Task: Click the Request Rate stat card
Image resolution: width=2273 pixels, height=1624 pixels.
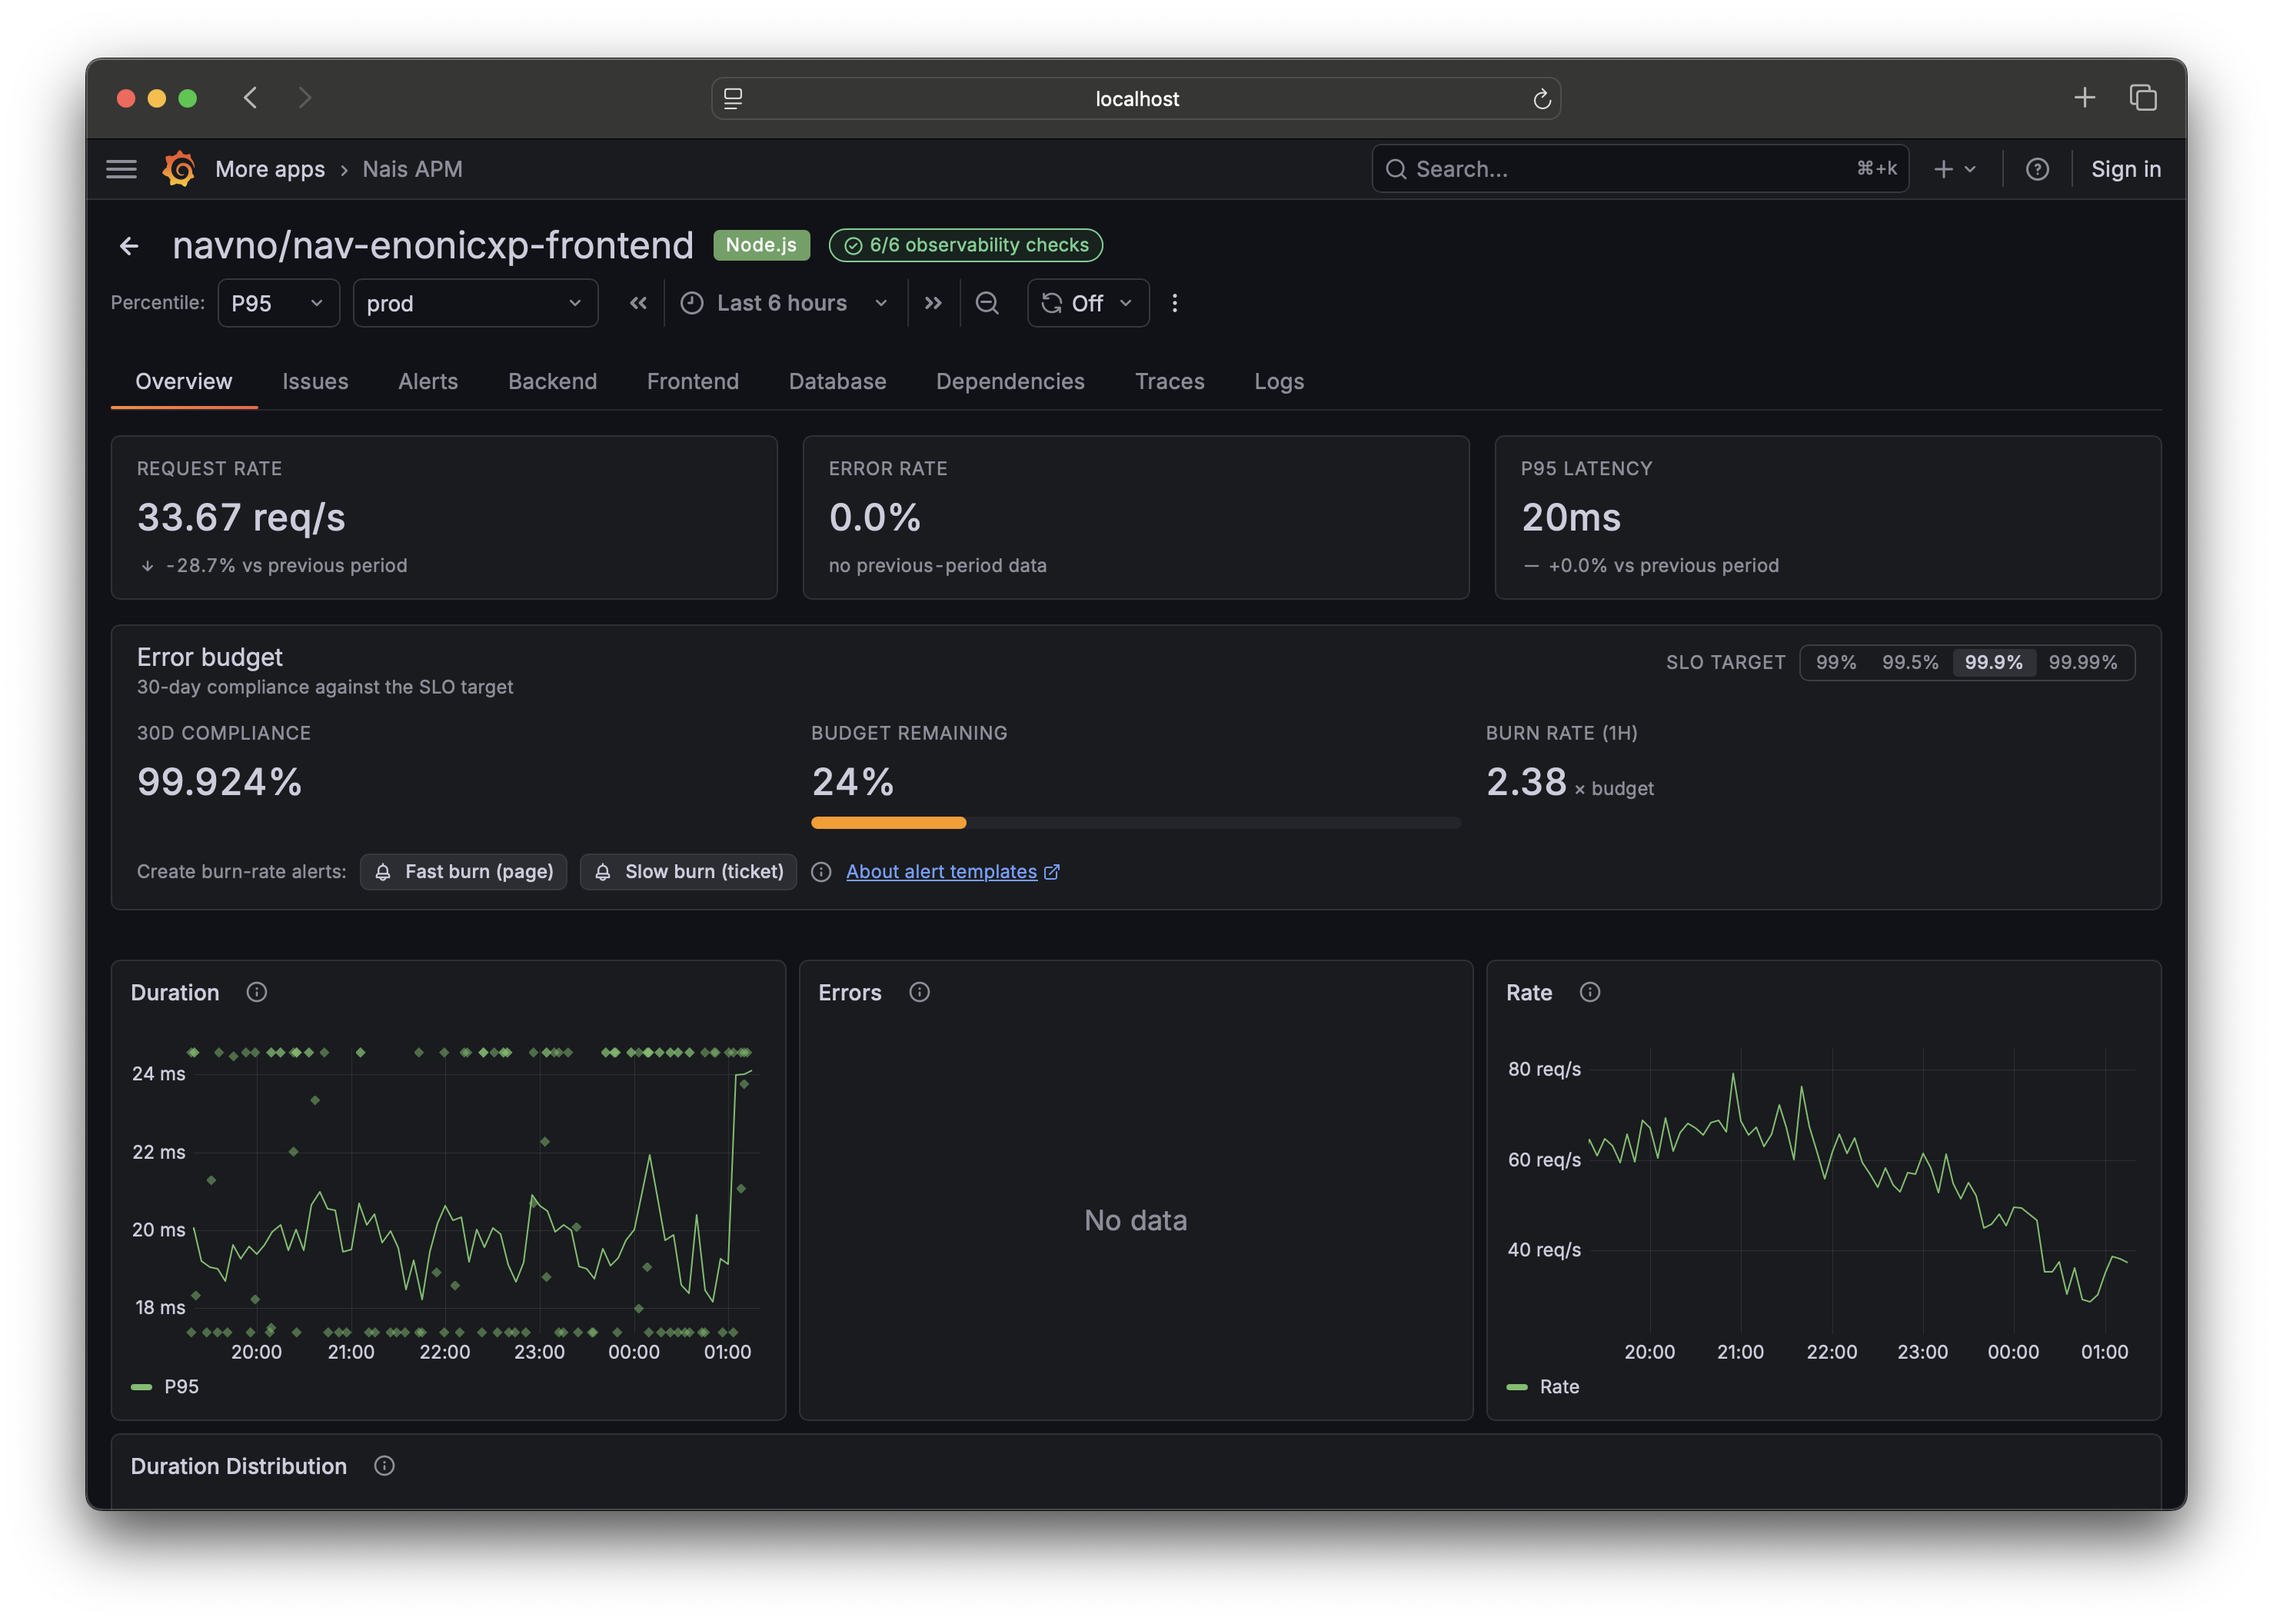Action: coord(444,517)
